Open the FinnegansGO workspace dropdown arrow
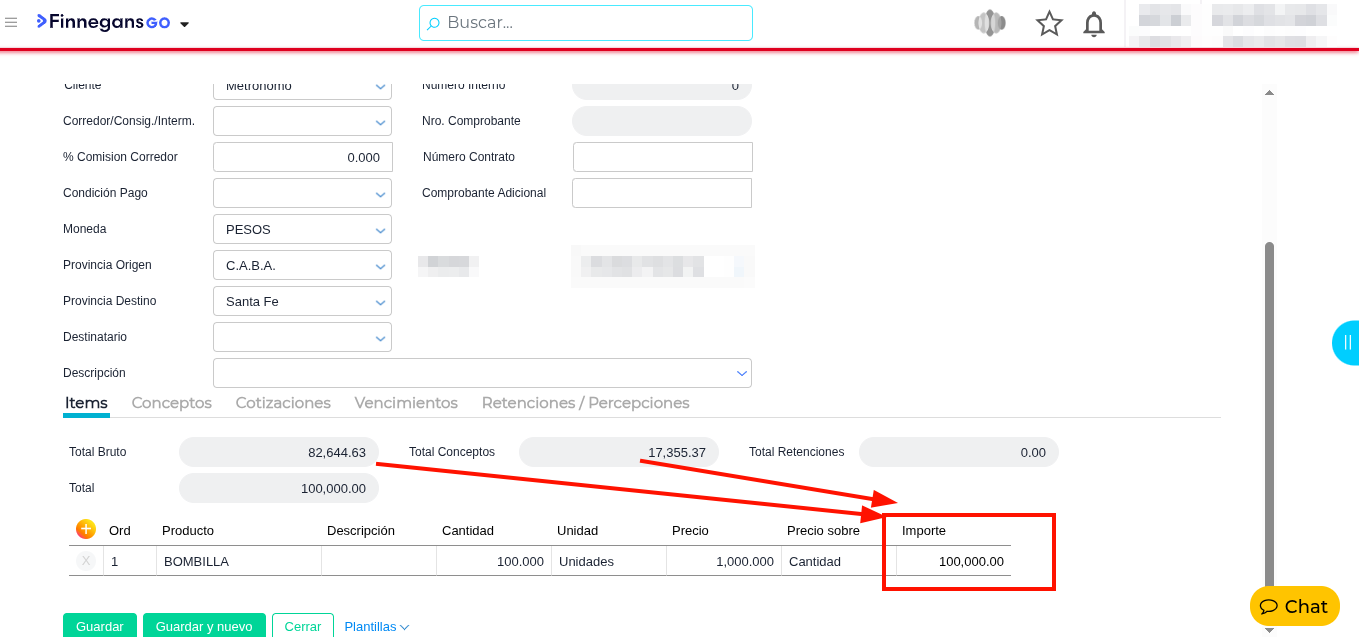Viewport: 1359px width, 637px height. [184, 24]
